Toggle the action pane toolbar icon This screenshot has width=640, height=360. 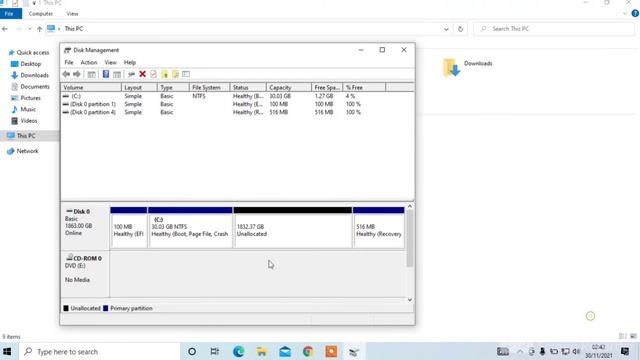117,74
